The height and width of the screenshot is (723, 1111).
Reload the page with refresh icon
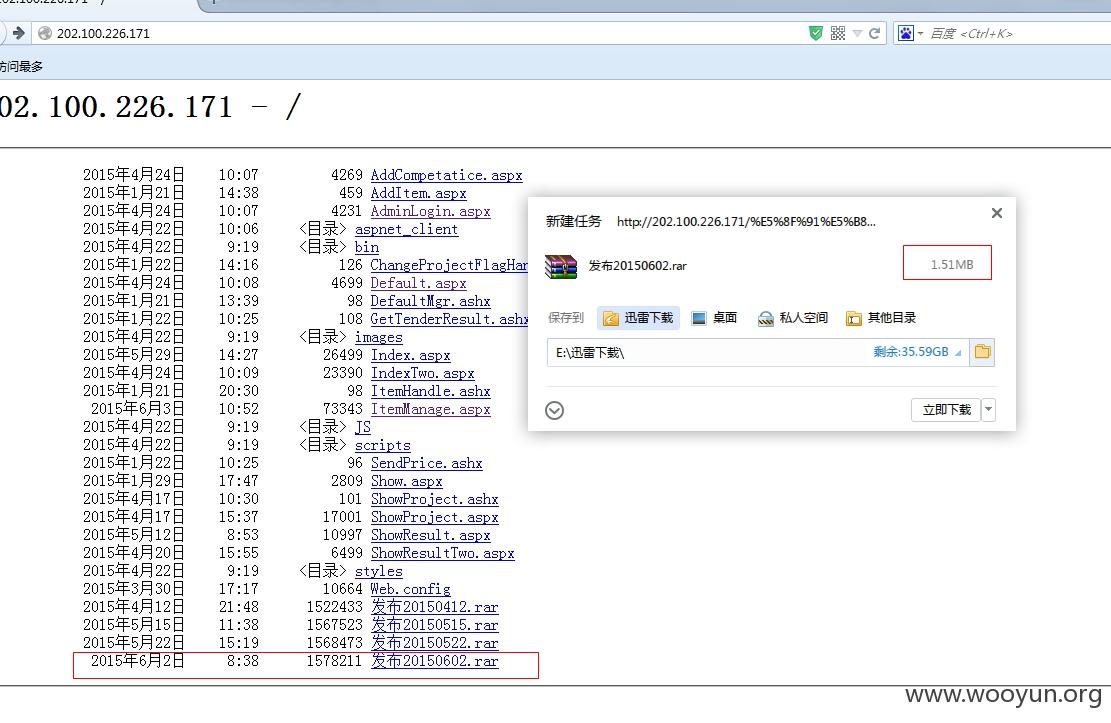pos(874,33)
